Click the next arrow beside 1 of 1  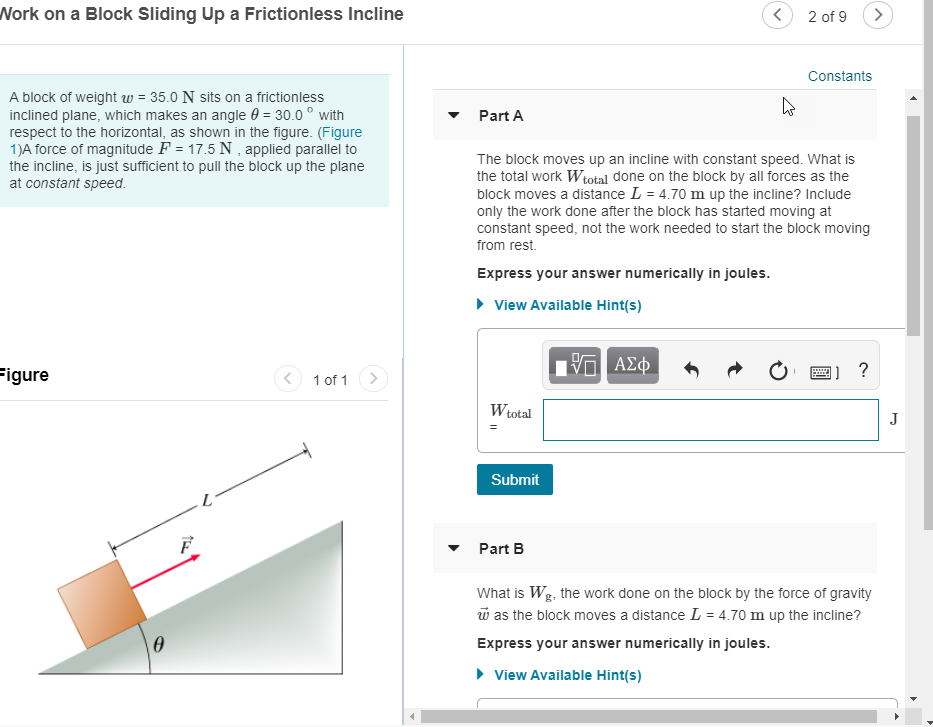tap(372, 379)
